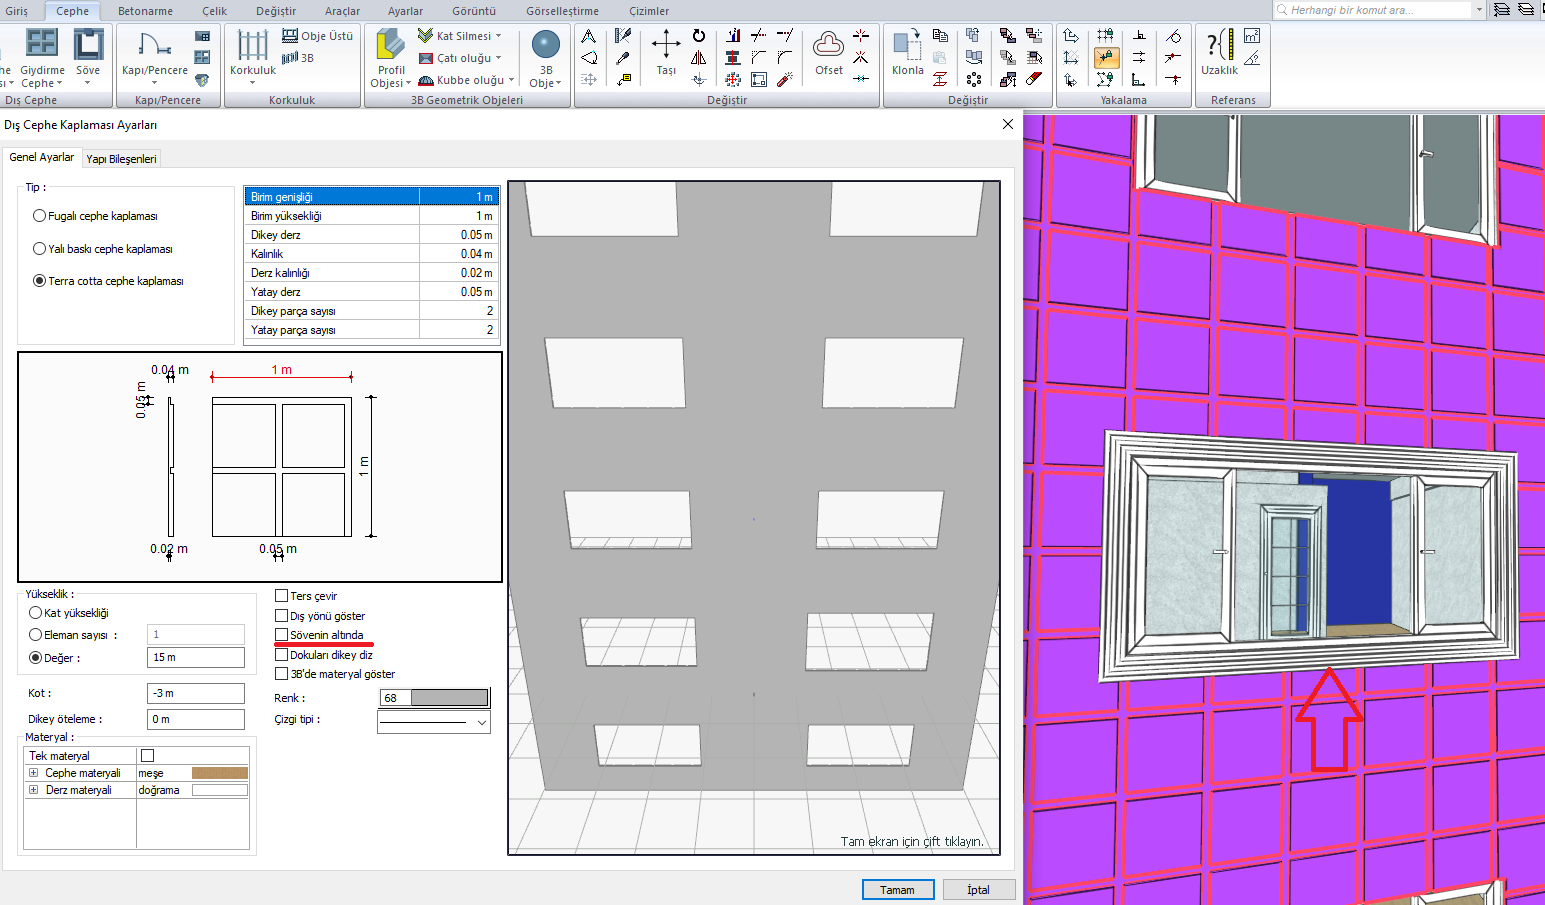Viewport: 1545px width, 905px height.
Task: Expand the Cephe materyali tree row
Action: [33, 773]
